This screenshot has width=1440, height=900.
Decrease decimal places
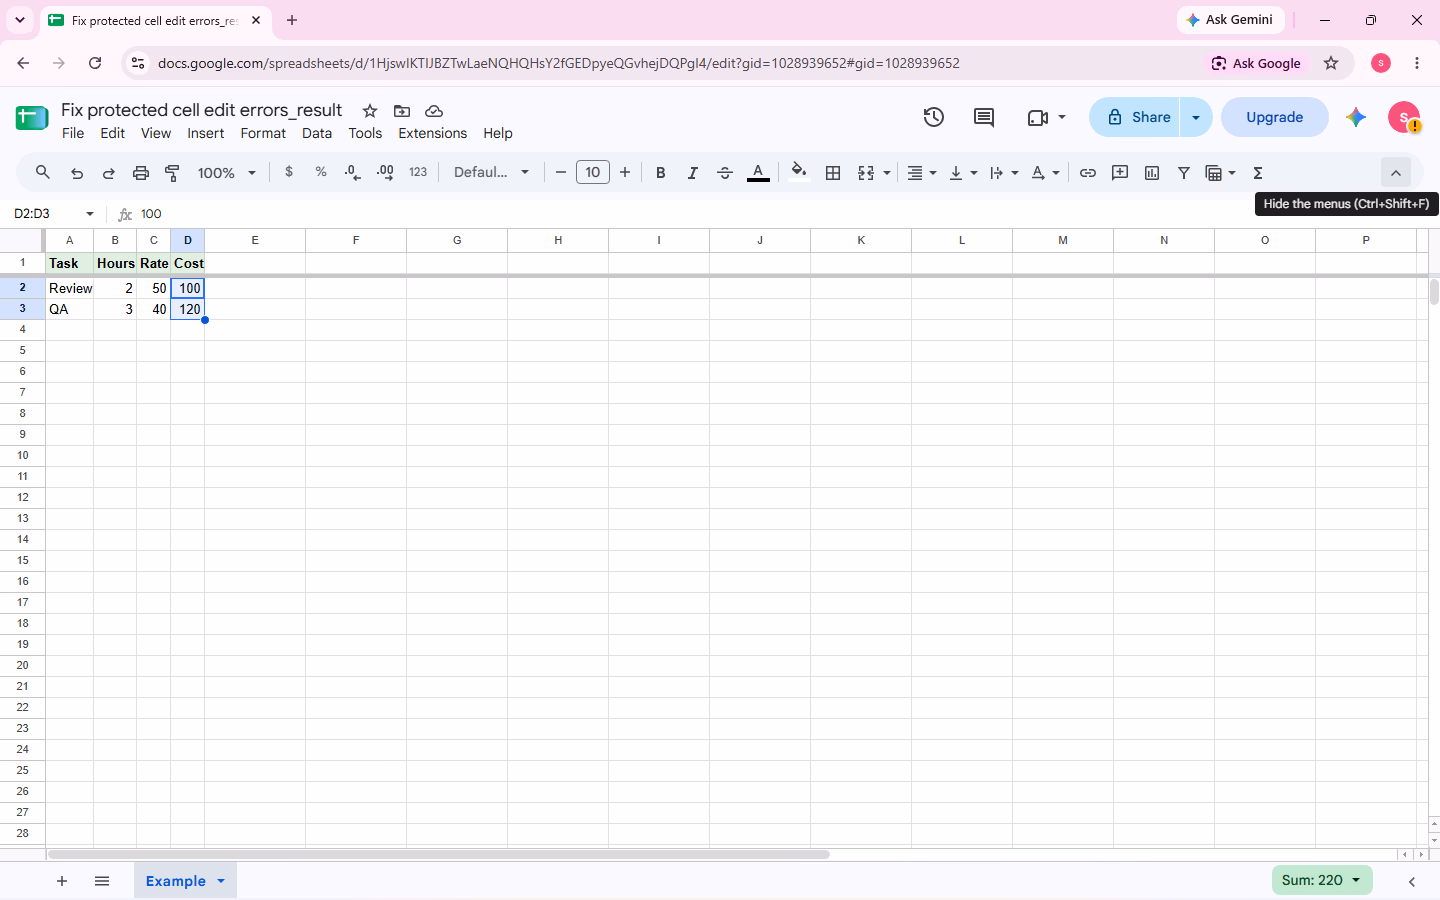tap(352, 172)
